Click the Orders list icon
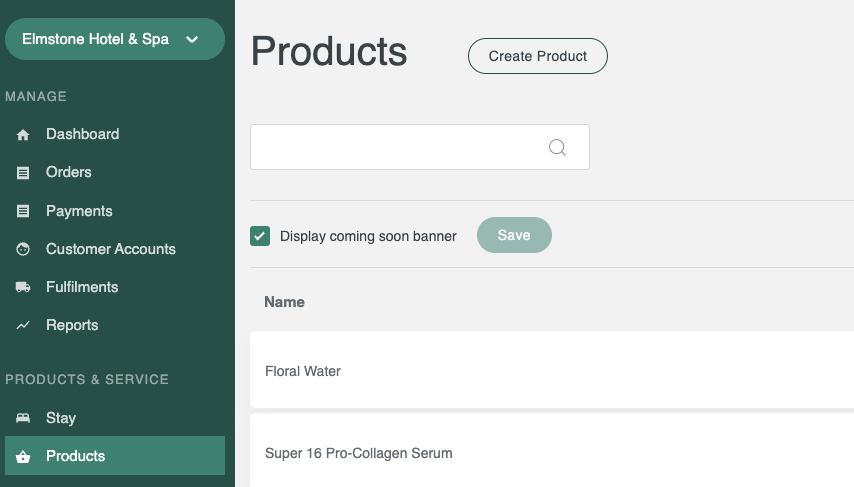The image size is (854, 487). click(x=23, y=173)
